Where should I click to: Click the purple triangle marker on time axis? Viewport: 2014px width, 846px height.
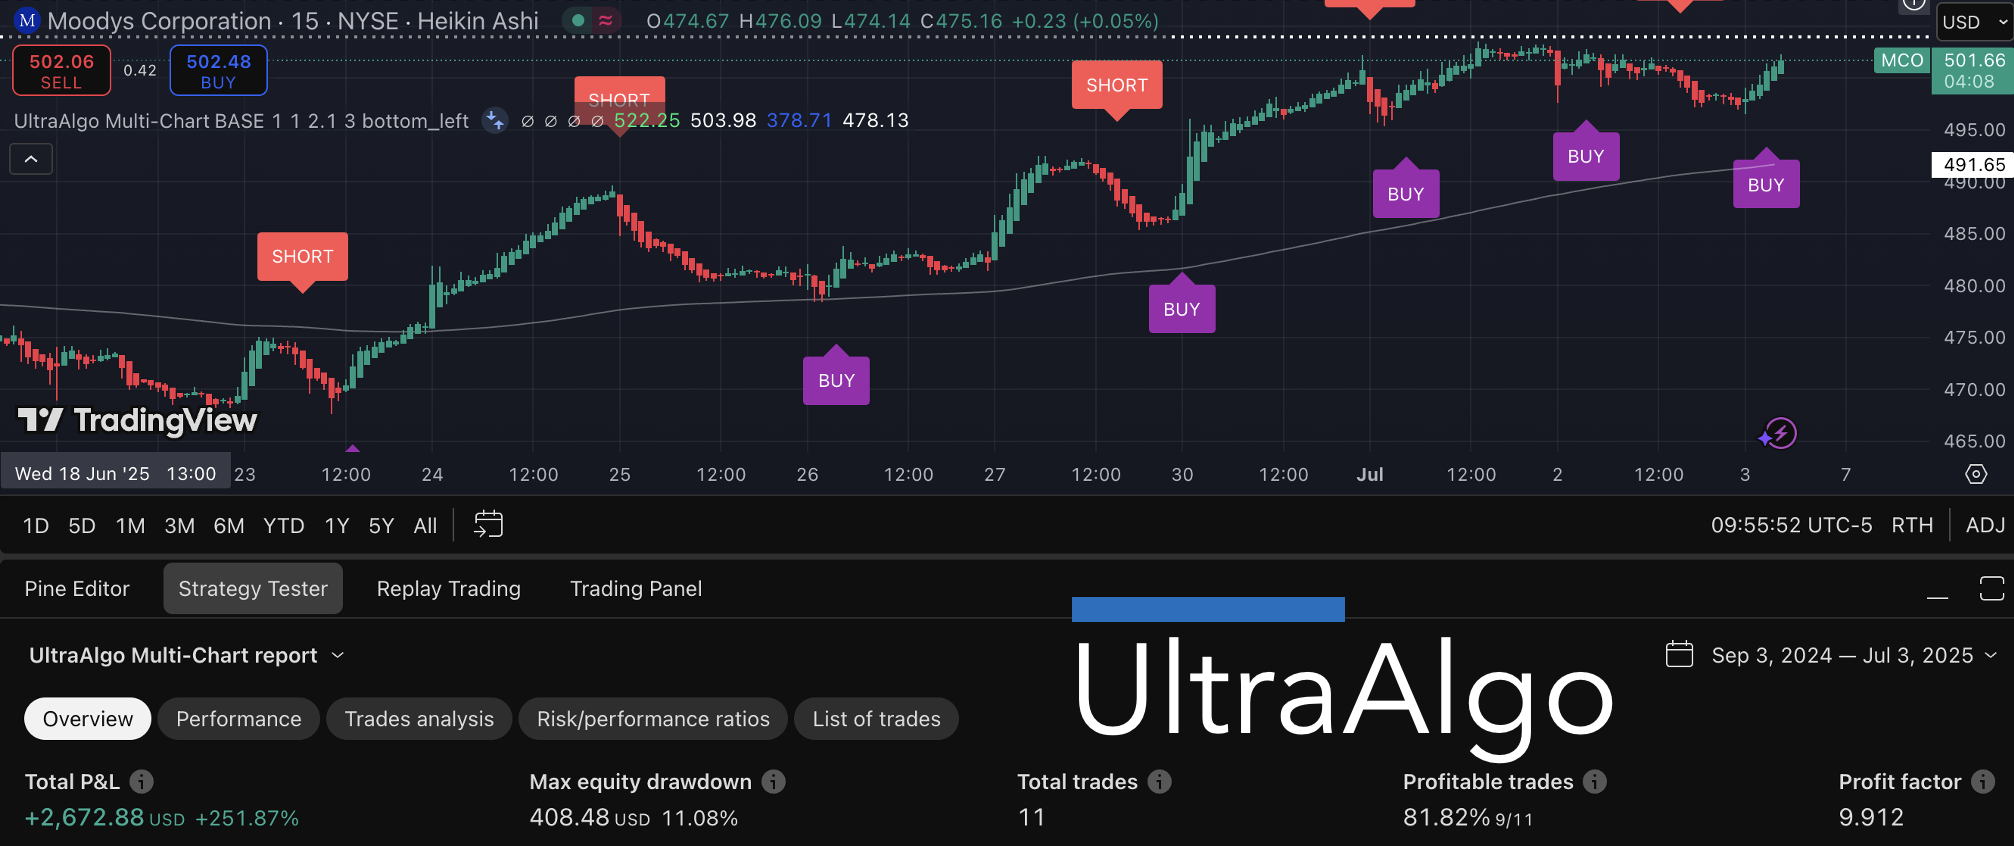pos(352,448)
